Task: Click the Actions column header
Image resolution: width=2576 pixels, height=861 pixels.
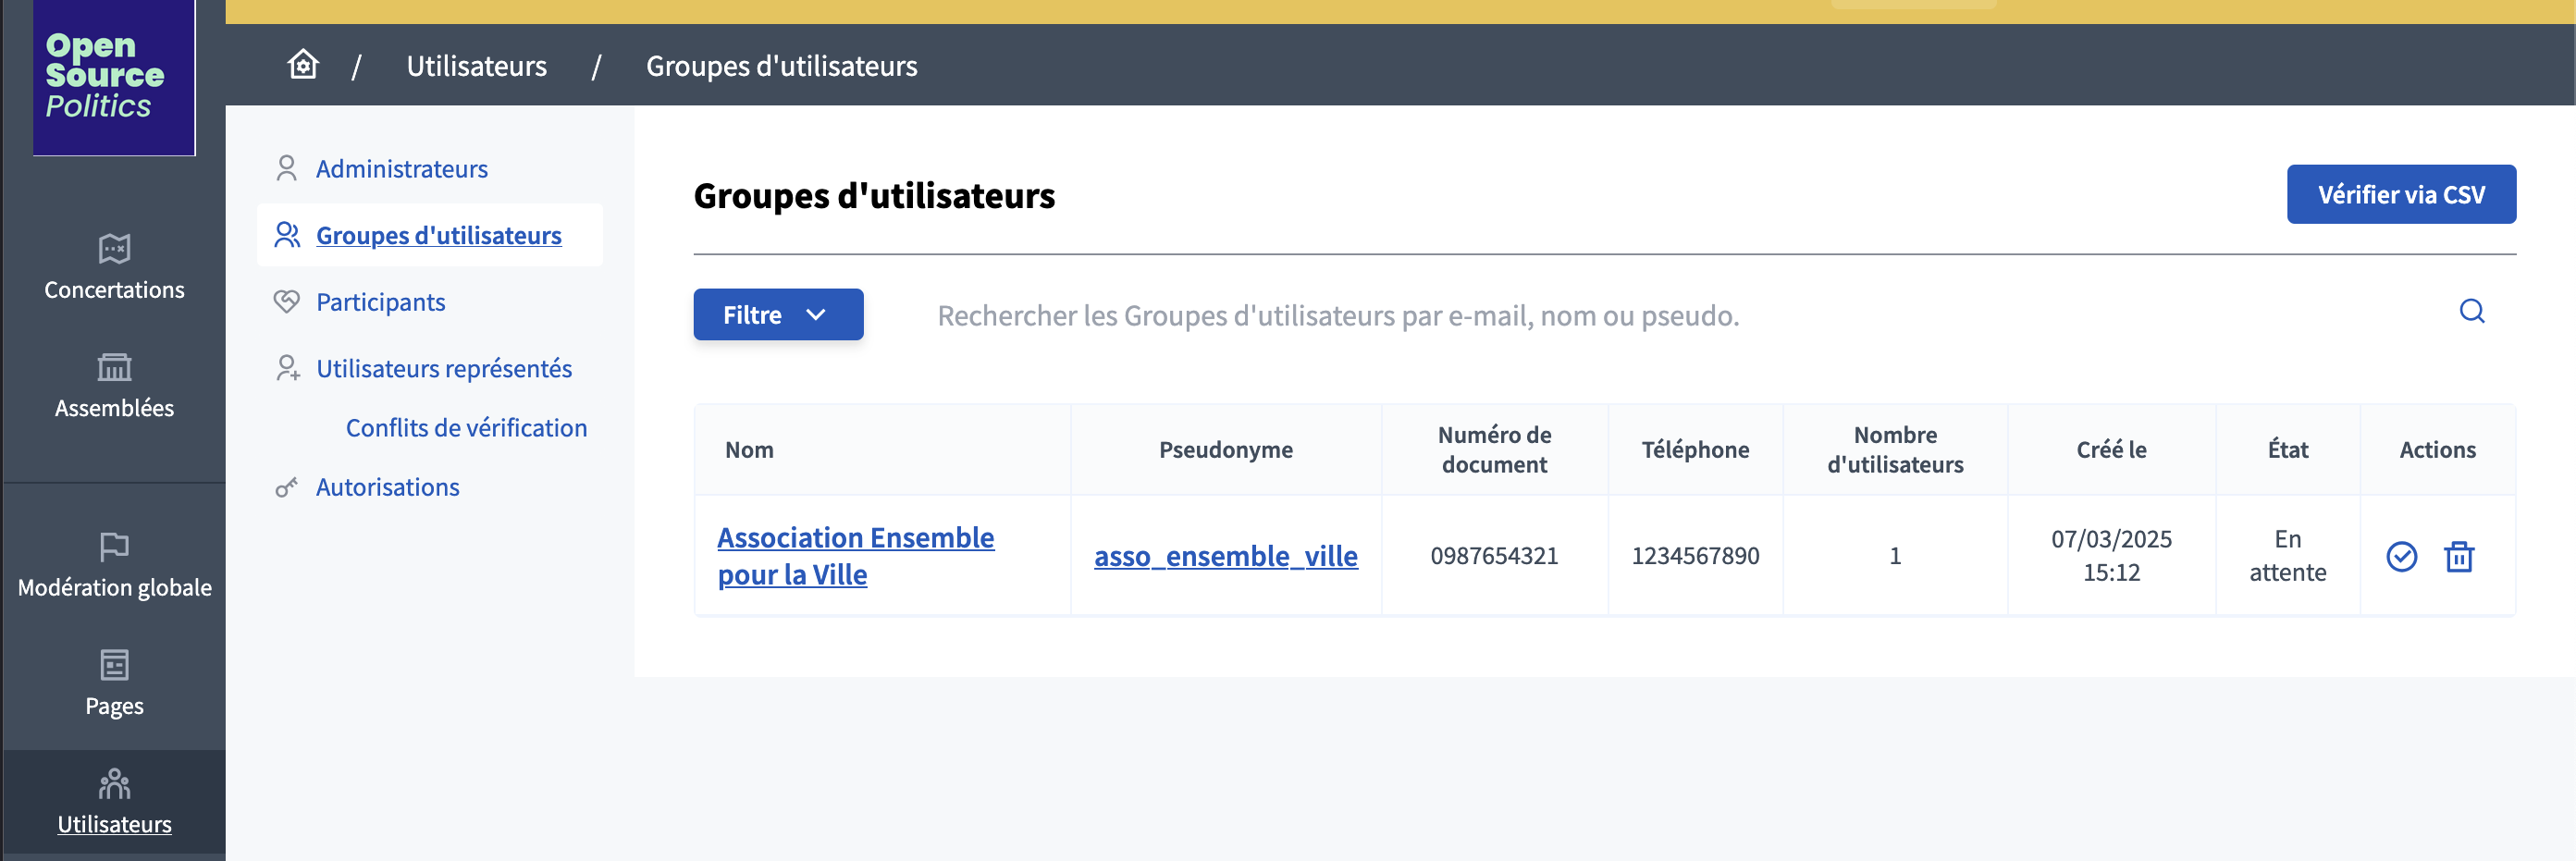Action: (x=2437, y=450)
